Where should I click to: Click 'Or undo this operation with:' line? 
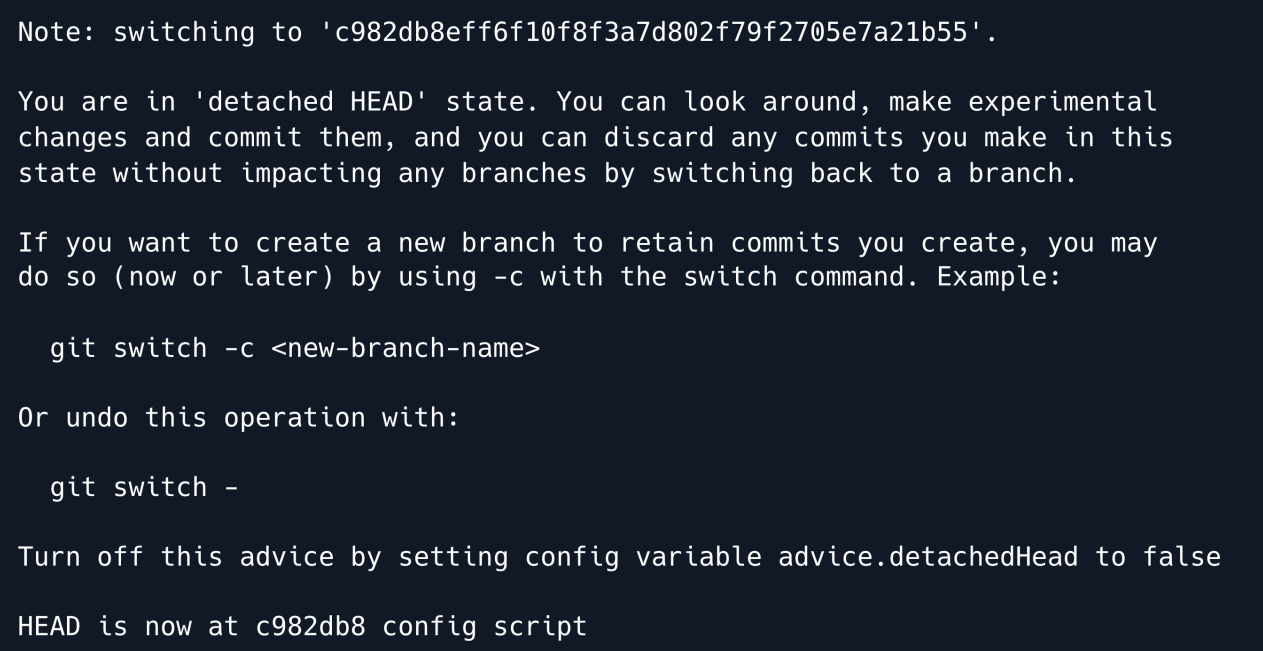click(239, 417)
